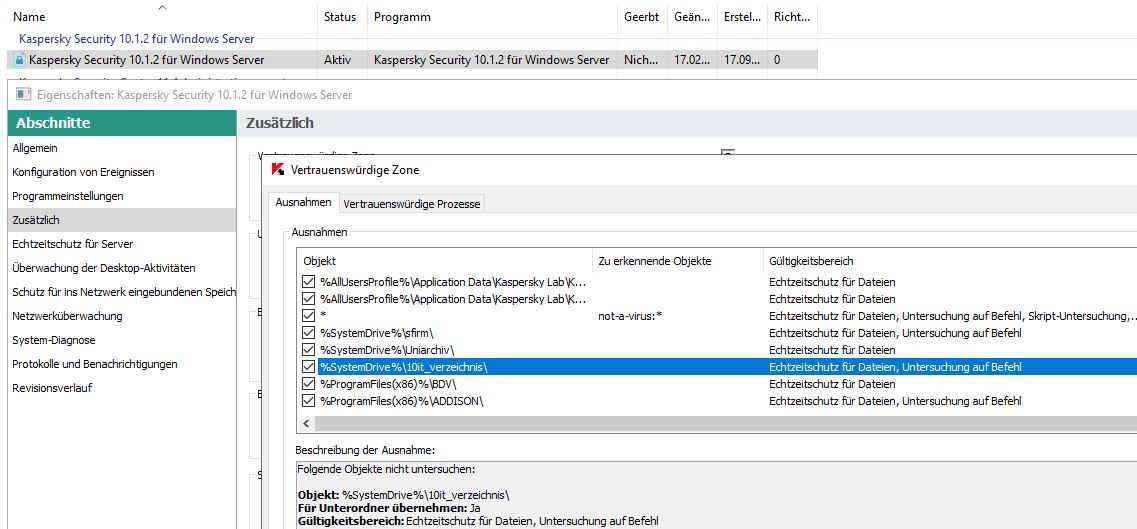The width and height of the screenshot is (1137, 529).
Task: Sort by the Programm column header
Action: (x=402, y=17)
